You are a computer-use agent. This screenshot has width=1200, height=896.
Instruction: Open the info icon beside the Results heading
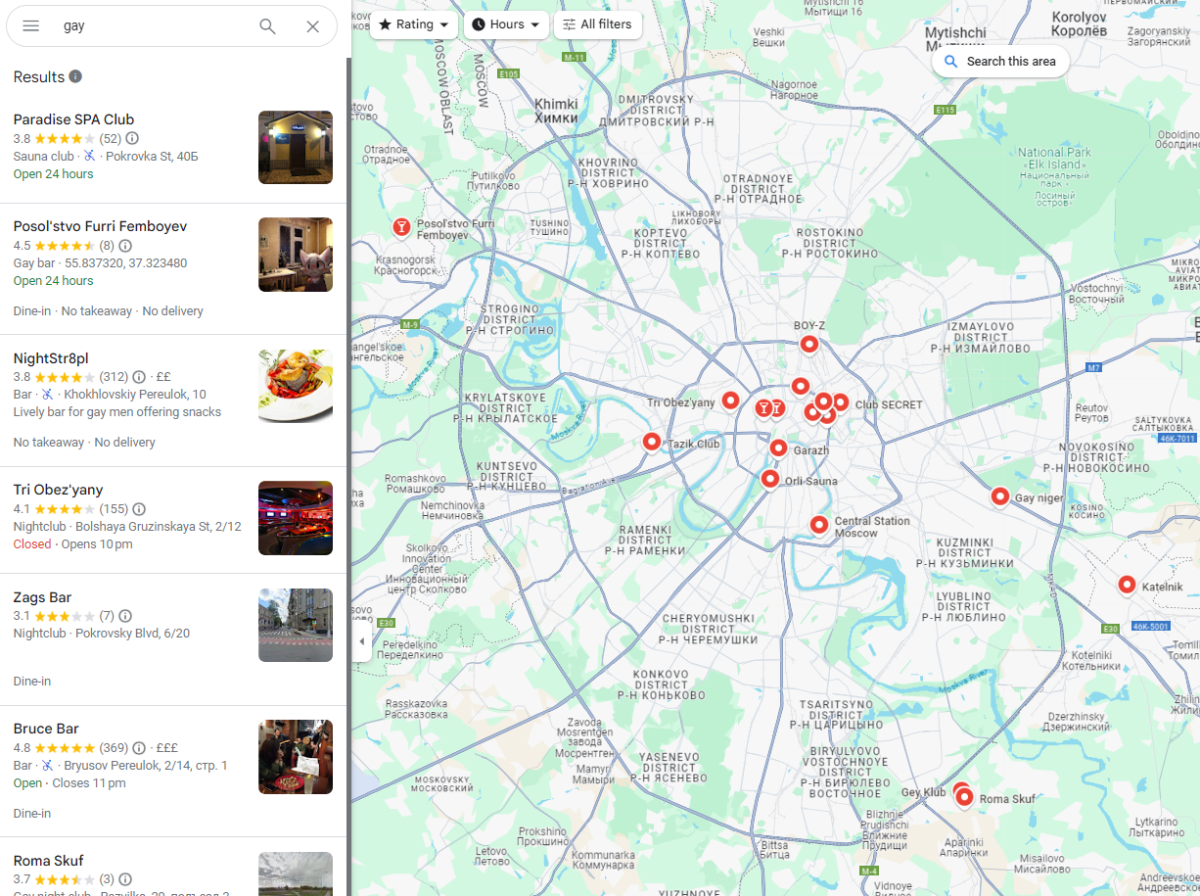(75, 77)
